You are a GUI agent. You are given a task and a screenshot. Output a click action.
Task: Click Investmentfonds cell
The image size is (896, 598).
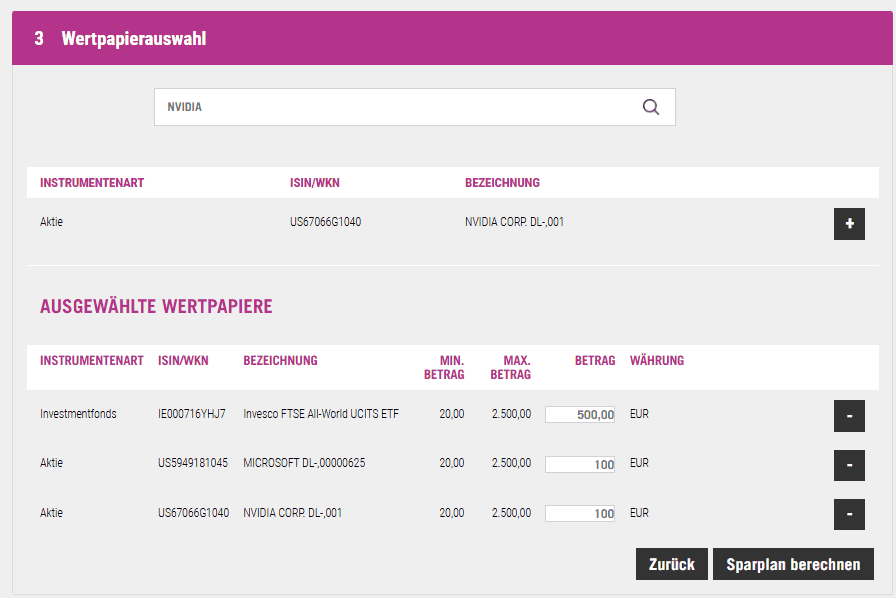[x=78, y=414]
